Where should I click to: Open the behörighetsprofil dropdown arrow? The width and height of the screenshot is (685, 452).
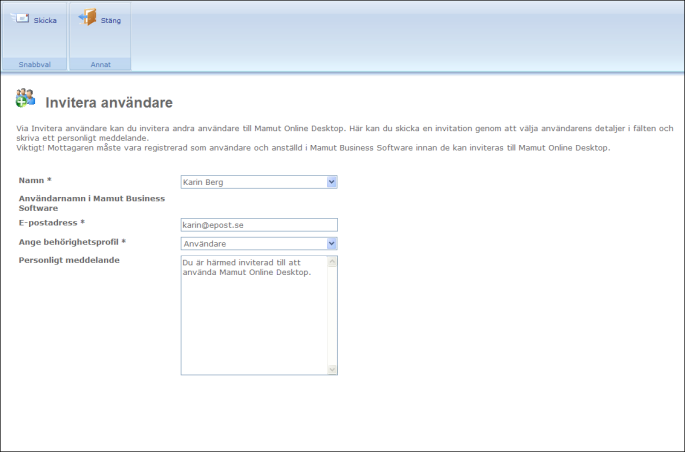(332, 244)
